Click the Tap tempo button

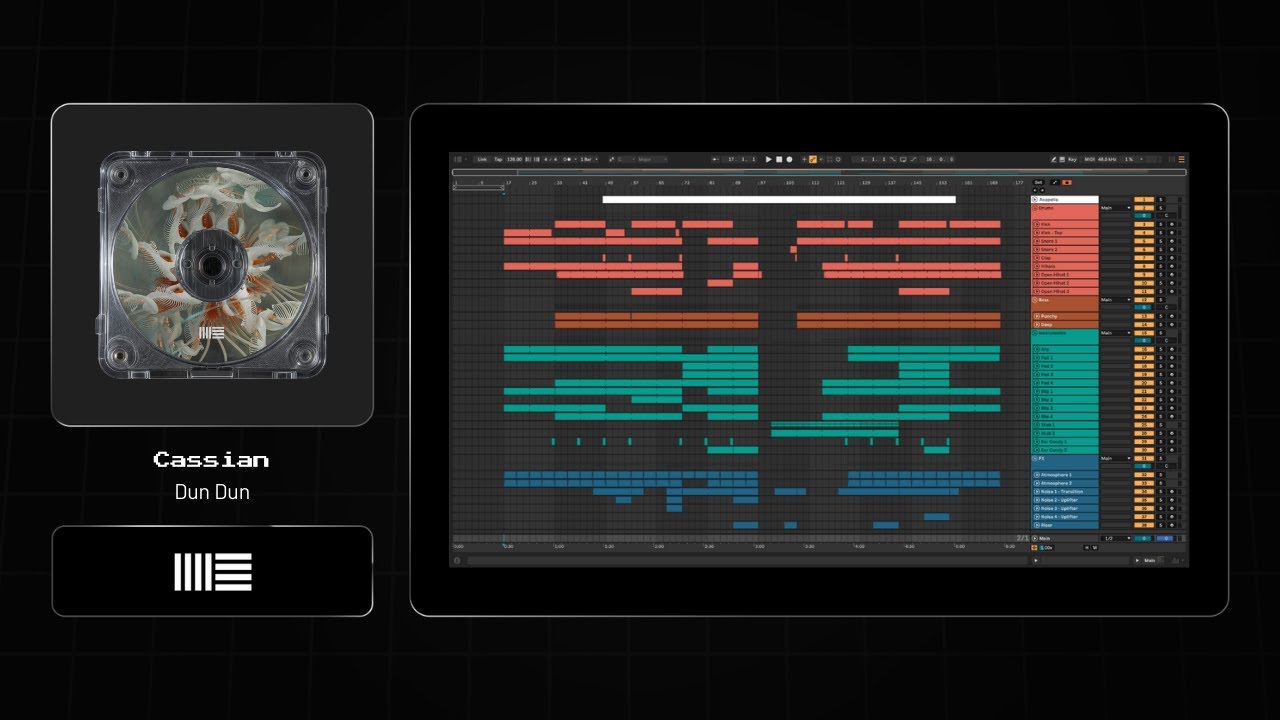coord(498,159)
